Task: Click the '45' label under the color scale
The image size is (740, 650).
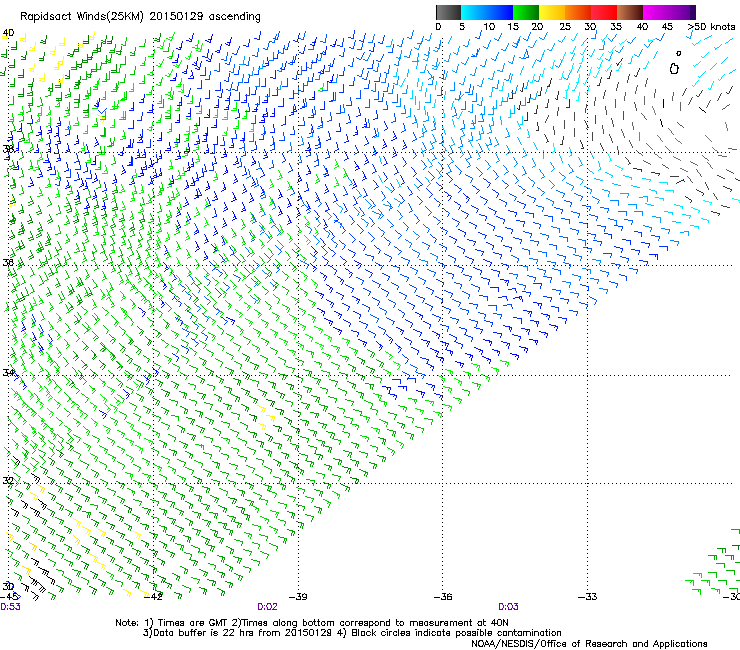Action: click(667, 27)
